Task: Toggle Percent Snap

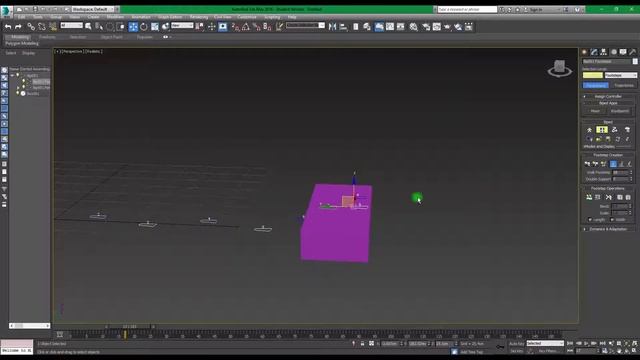Action: pyautogui.click(x=256, y=27)
